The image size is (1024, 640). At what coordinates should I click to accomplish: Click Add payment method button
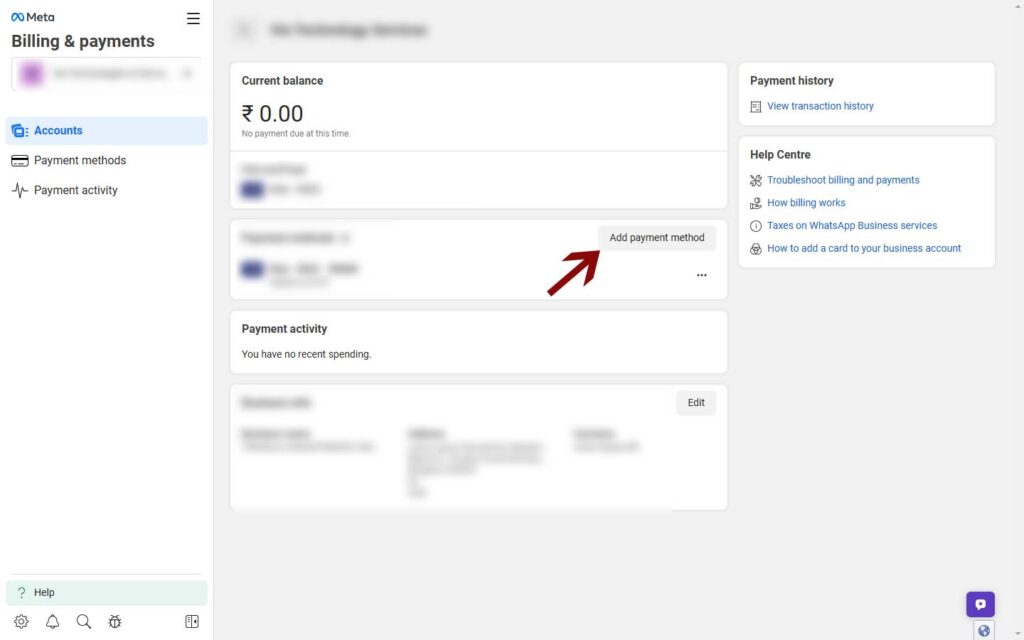click(656, 238)
